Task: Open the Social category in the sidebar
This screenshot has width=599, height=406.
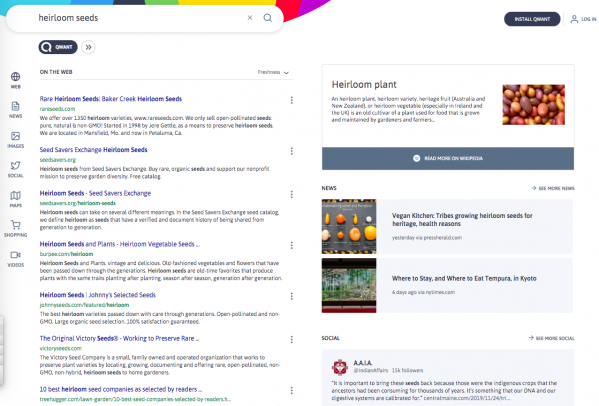Action: point(15,169)
